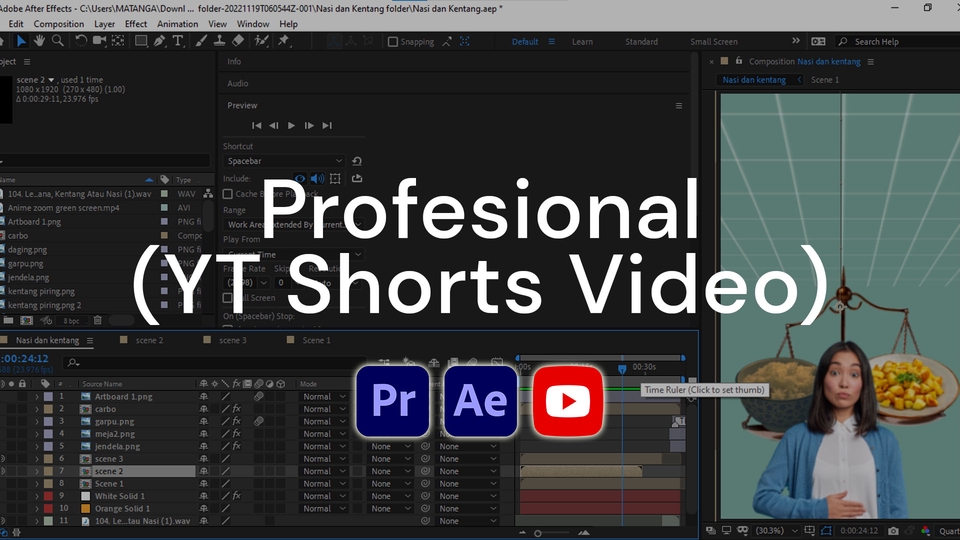Toggle fx switch on carbo layer
Image resolution: width=960 pixels, height=540 pixels.
click(x=236, y=409)
